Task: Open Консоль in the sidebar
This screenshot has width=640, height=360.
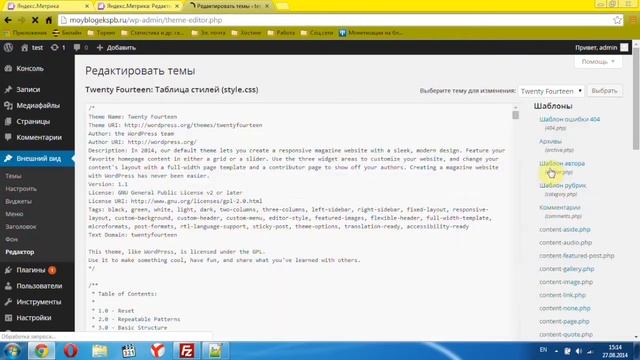Action: 30,69
